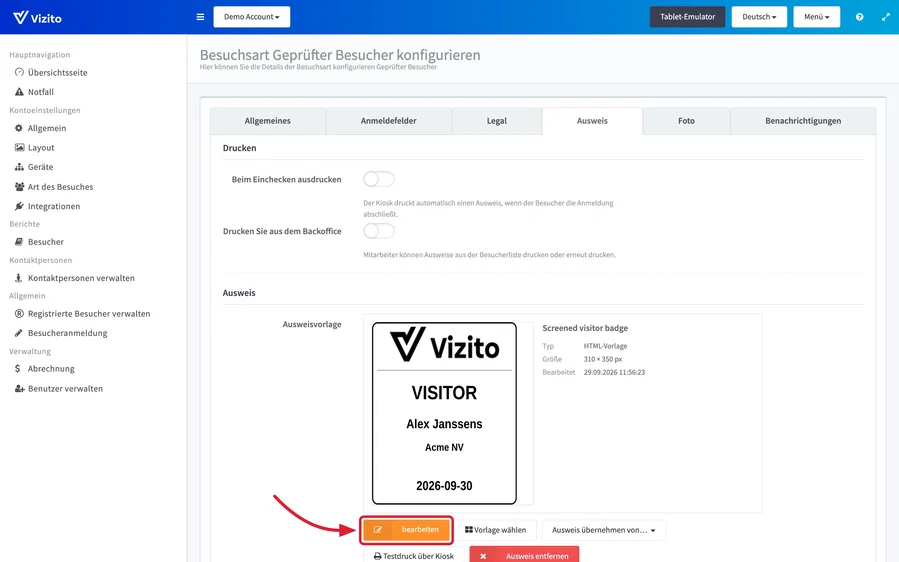
Task: Click the fullscreen expand arrows icon
Action: coord(885,17)
